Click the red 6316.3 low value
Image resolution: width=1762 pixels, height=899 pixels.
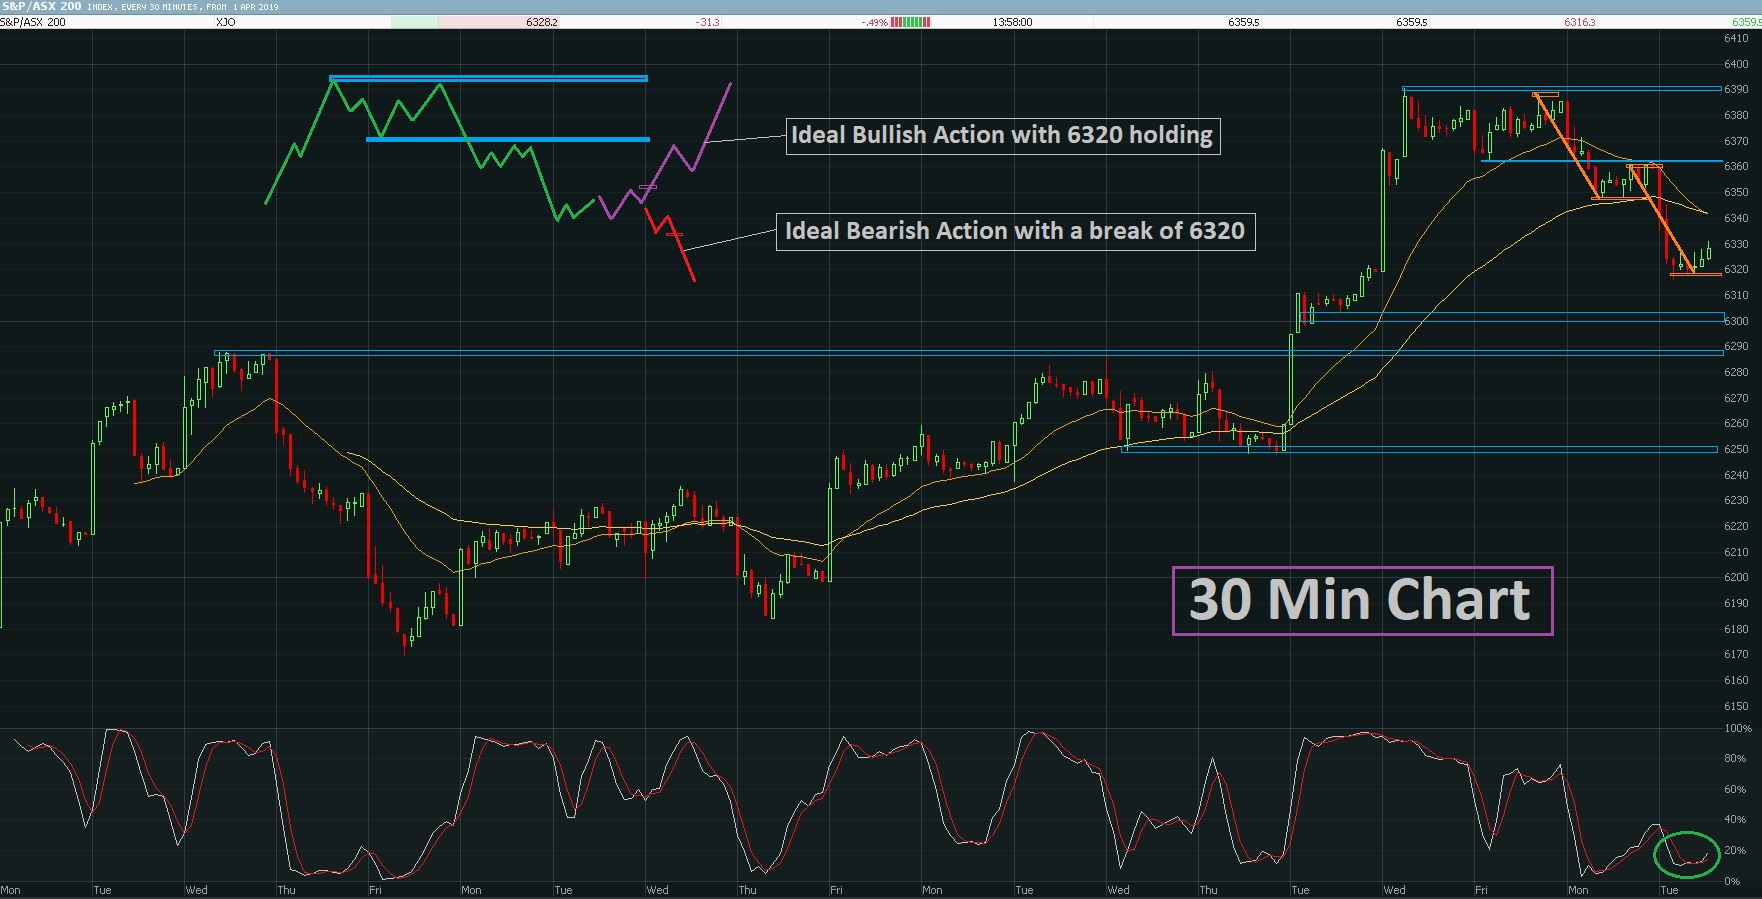tap(1580, 22)
